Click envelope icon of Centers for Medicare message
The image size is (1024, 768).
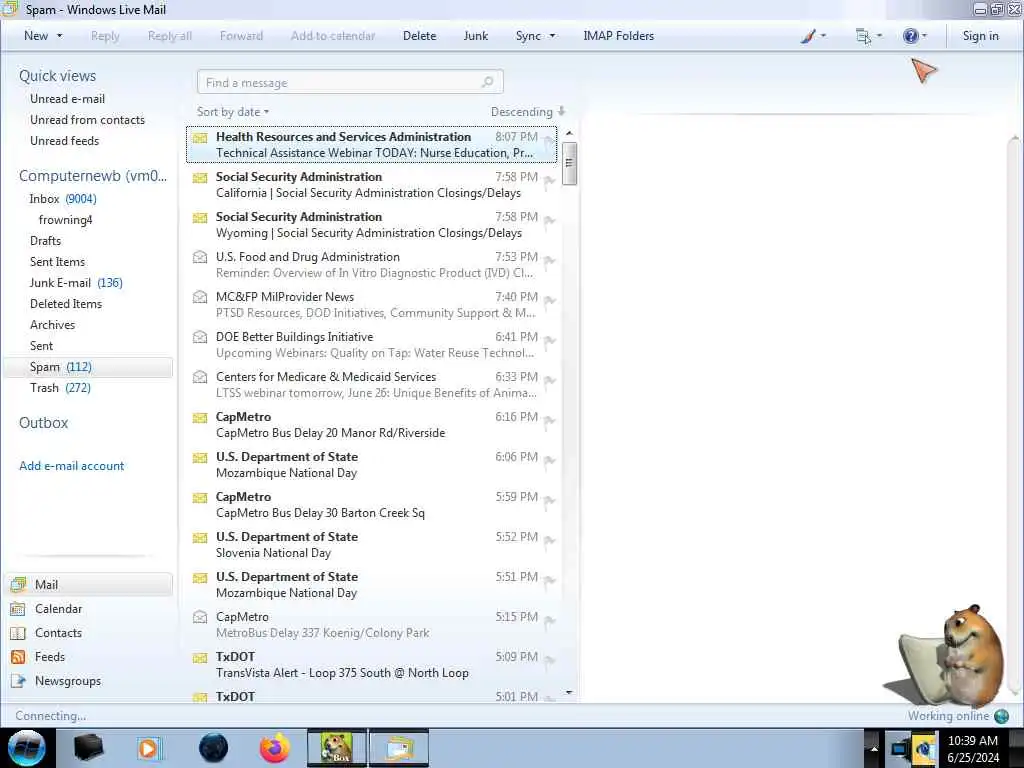[200, 377]
